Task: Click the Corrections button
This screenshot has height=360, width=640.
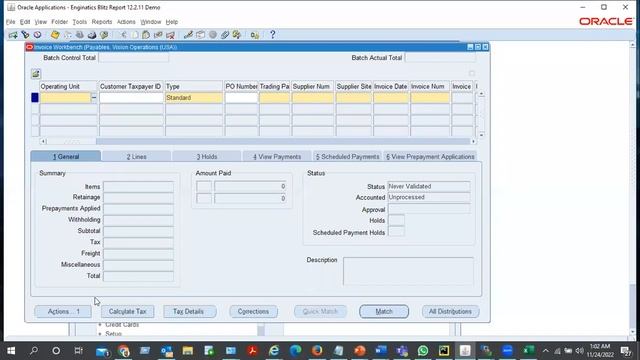Action: tap(253, 311)
